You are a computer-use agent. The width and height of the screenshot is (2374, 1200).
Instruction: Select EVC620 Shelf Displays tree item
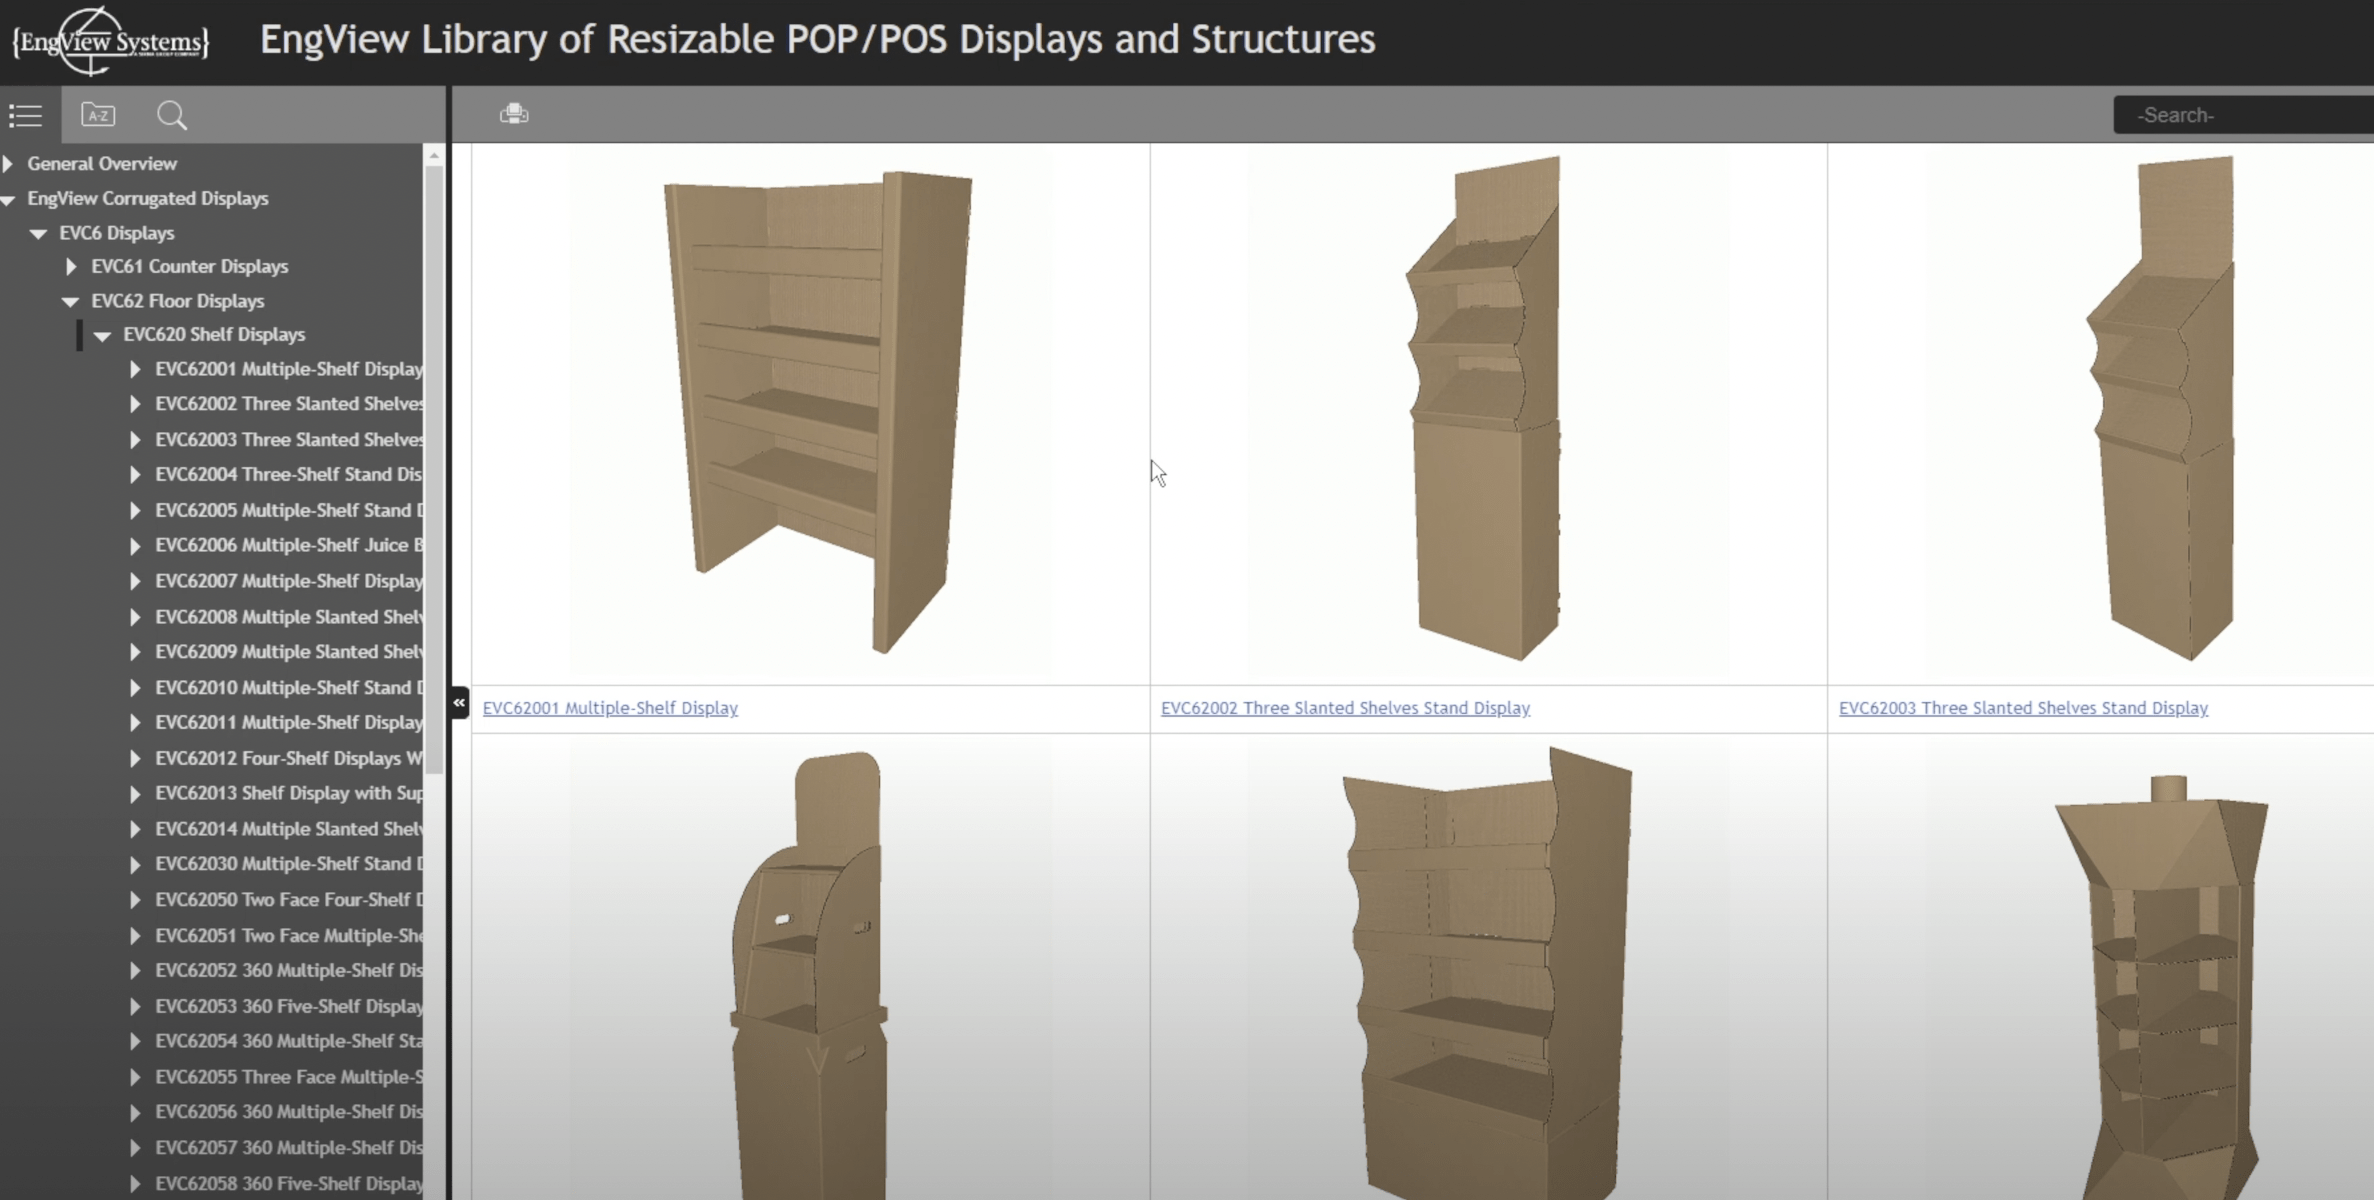[x=214, y=334]
